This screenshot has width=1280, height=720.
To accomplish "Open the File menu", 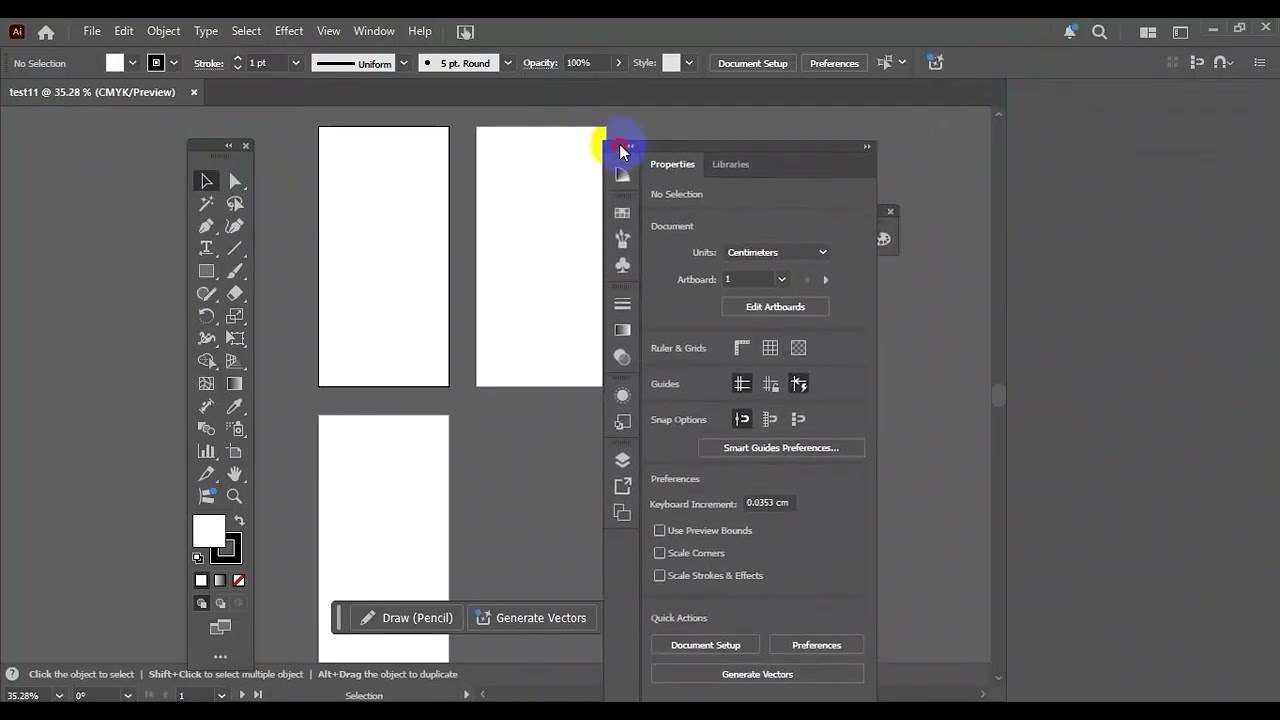I will (92, 31).
